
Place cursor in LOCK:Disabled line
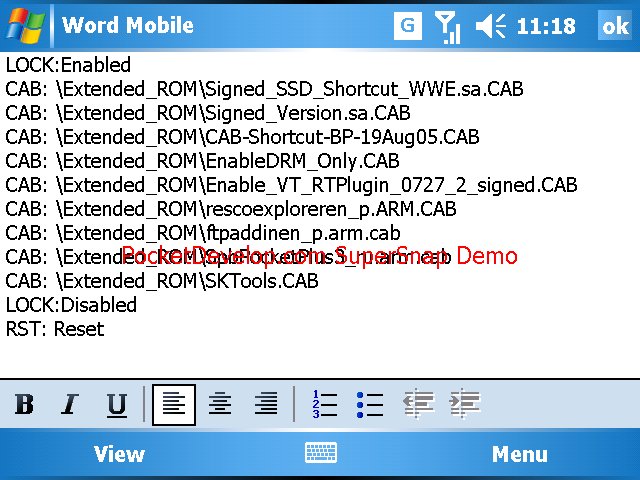71,305
